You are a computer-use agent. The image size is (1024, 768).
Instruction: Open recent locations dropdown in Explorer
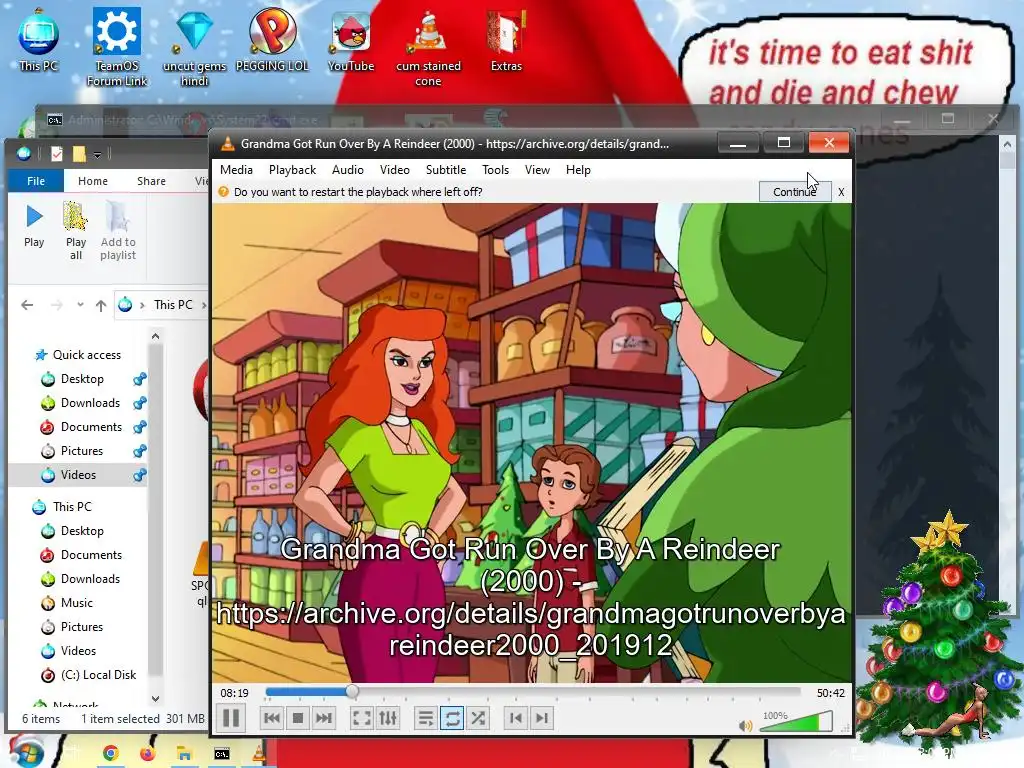pos(80,305)
